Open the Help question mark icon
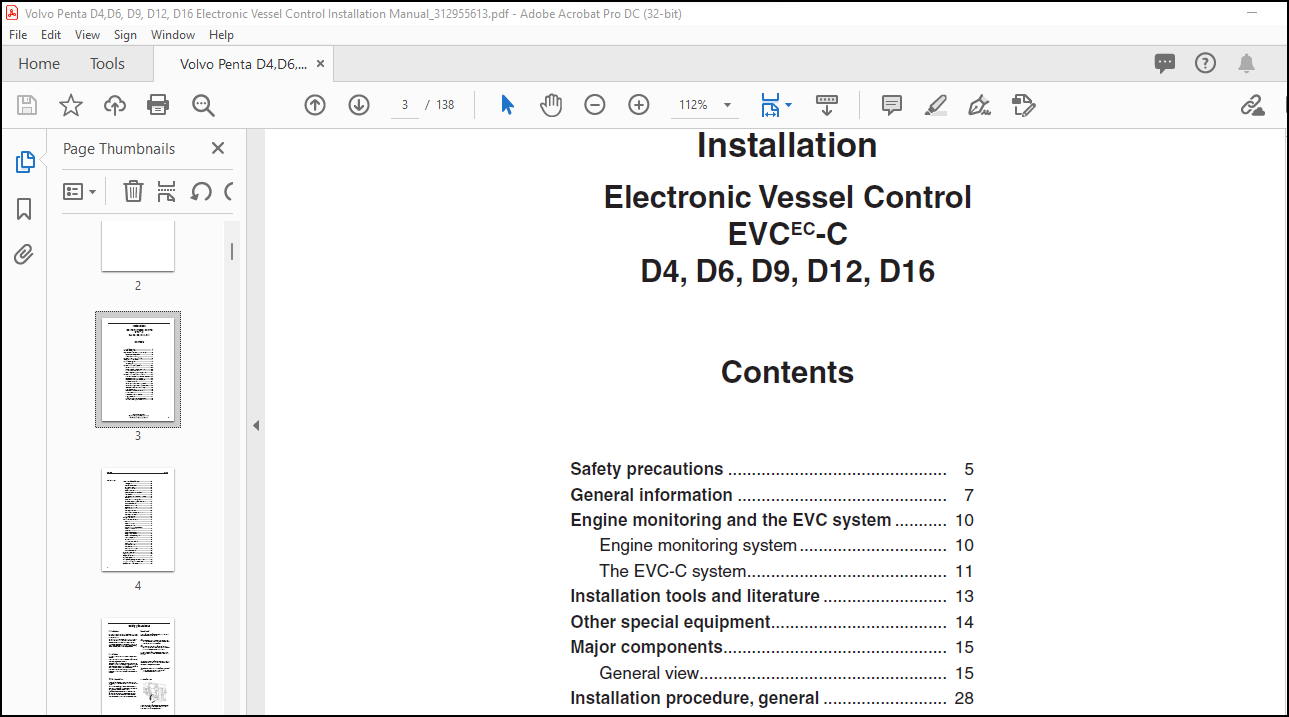Image resolution: width=1289 pixels, height=717 pixels. [1206, 63]
